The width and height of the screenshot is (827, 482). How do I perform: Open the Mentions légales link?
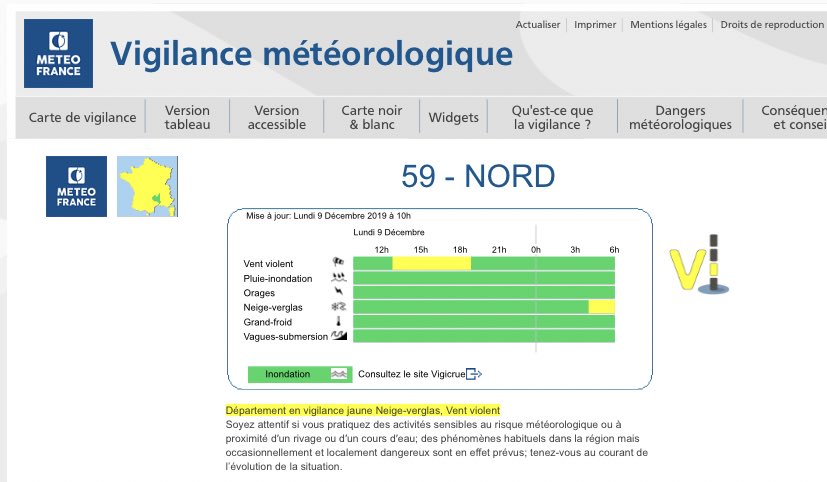(668, 24)
